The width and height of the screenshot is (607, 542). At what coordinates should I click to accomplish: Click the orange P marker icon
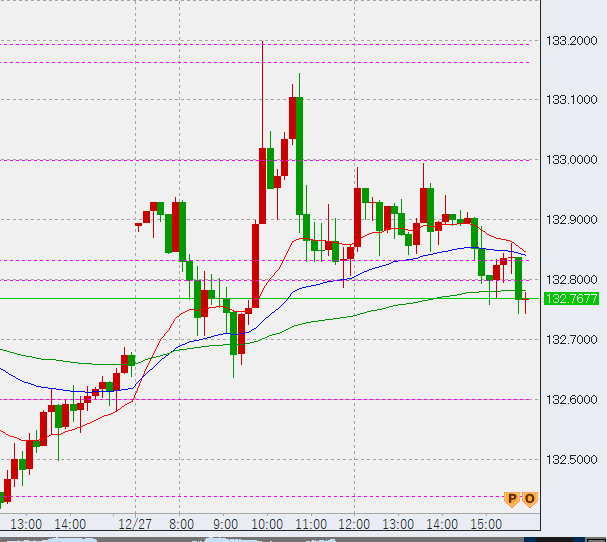click(x=513, y=498)
